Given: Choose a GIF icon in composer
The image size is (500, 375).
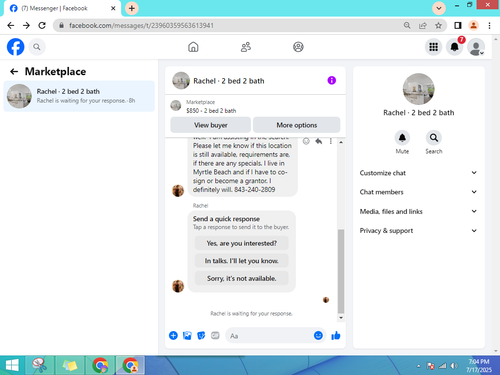Looking at the screenshot, I should [x=215, y=335].
